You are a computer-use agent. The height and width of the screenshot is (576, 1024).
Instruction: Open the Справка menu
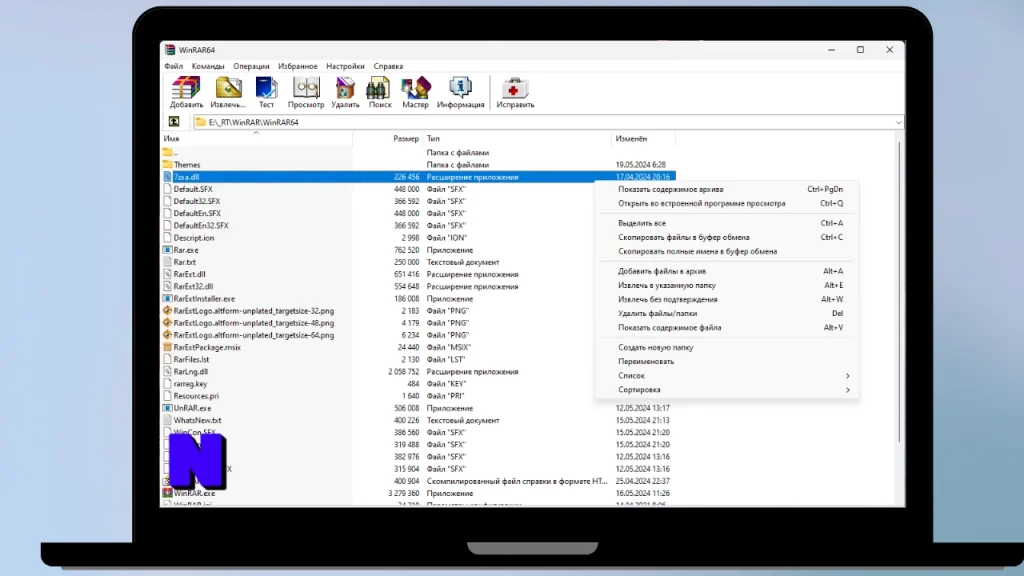(x=388, y=66)
